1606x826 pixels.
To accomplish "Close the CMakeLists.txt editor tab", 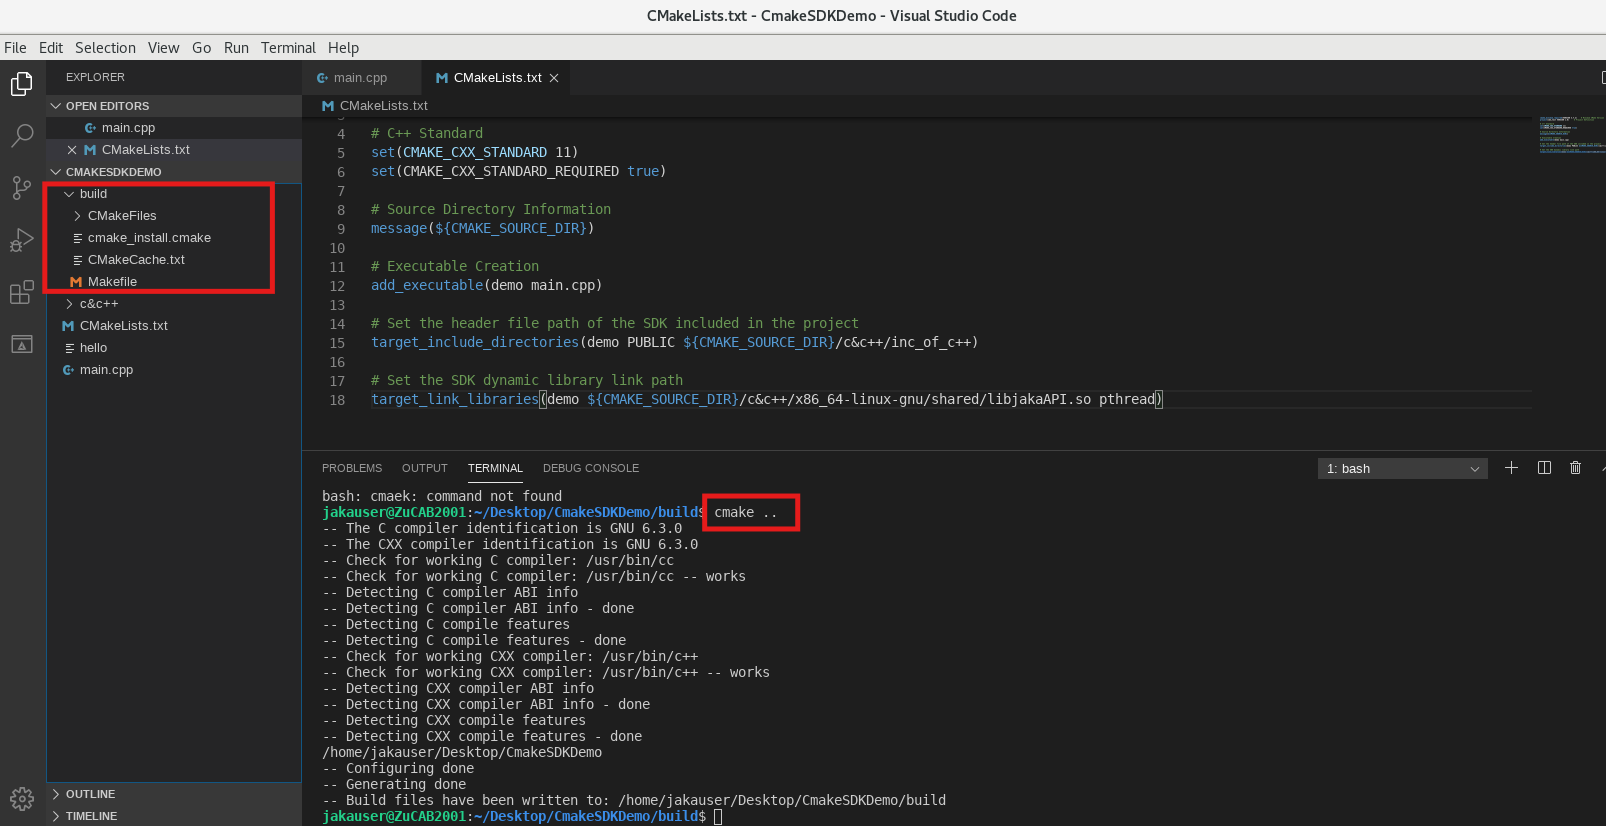I will click(554, 78).
